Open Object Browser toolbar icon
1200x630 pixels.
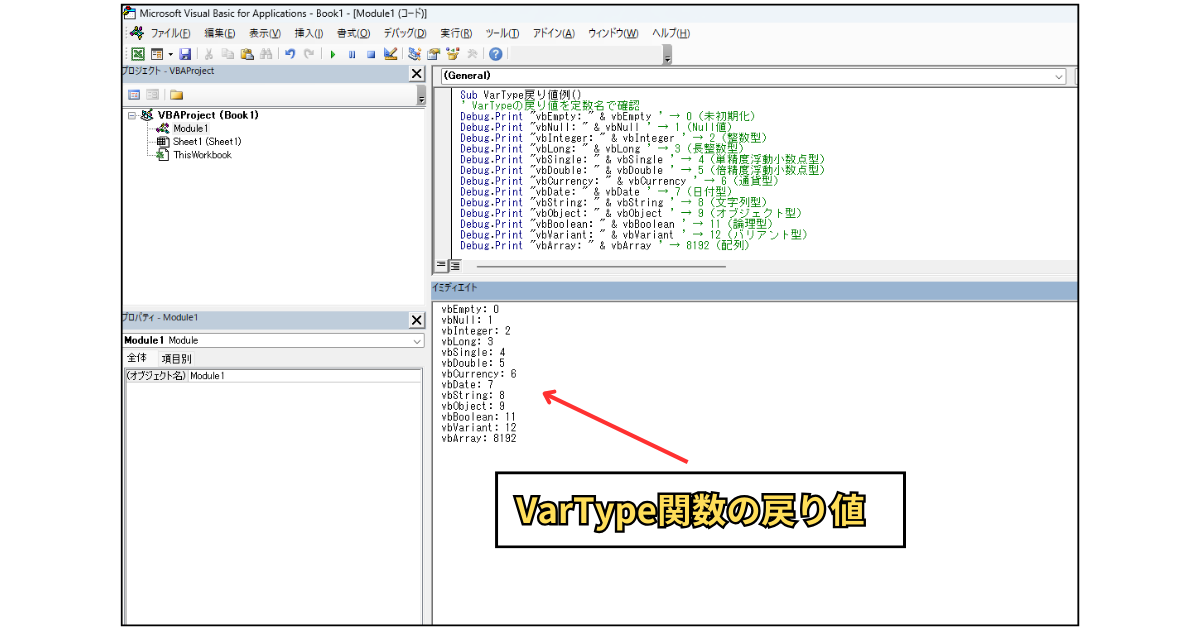pyautogui.click(x=452, y=54)
